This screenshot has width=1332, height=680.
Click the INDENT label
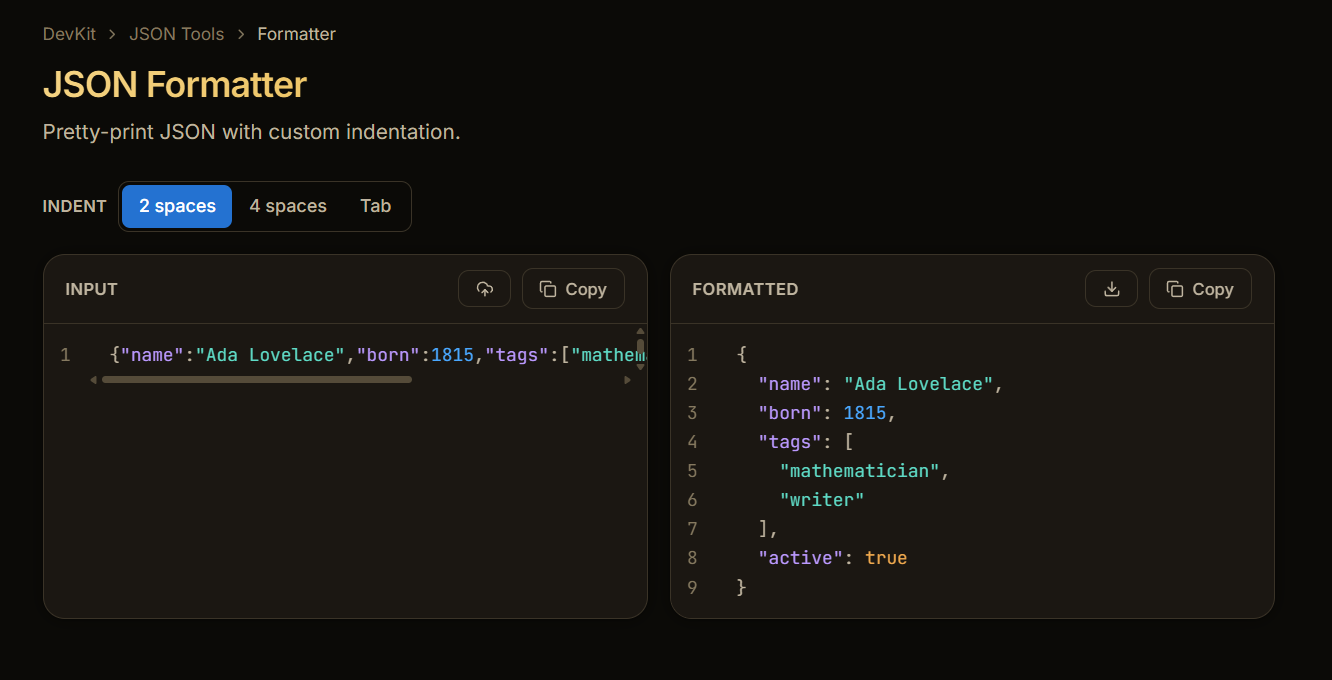(x=75, y=206)
